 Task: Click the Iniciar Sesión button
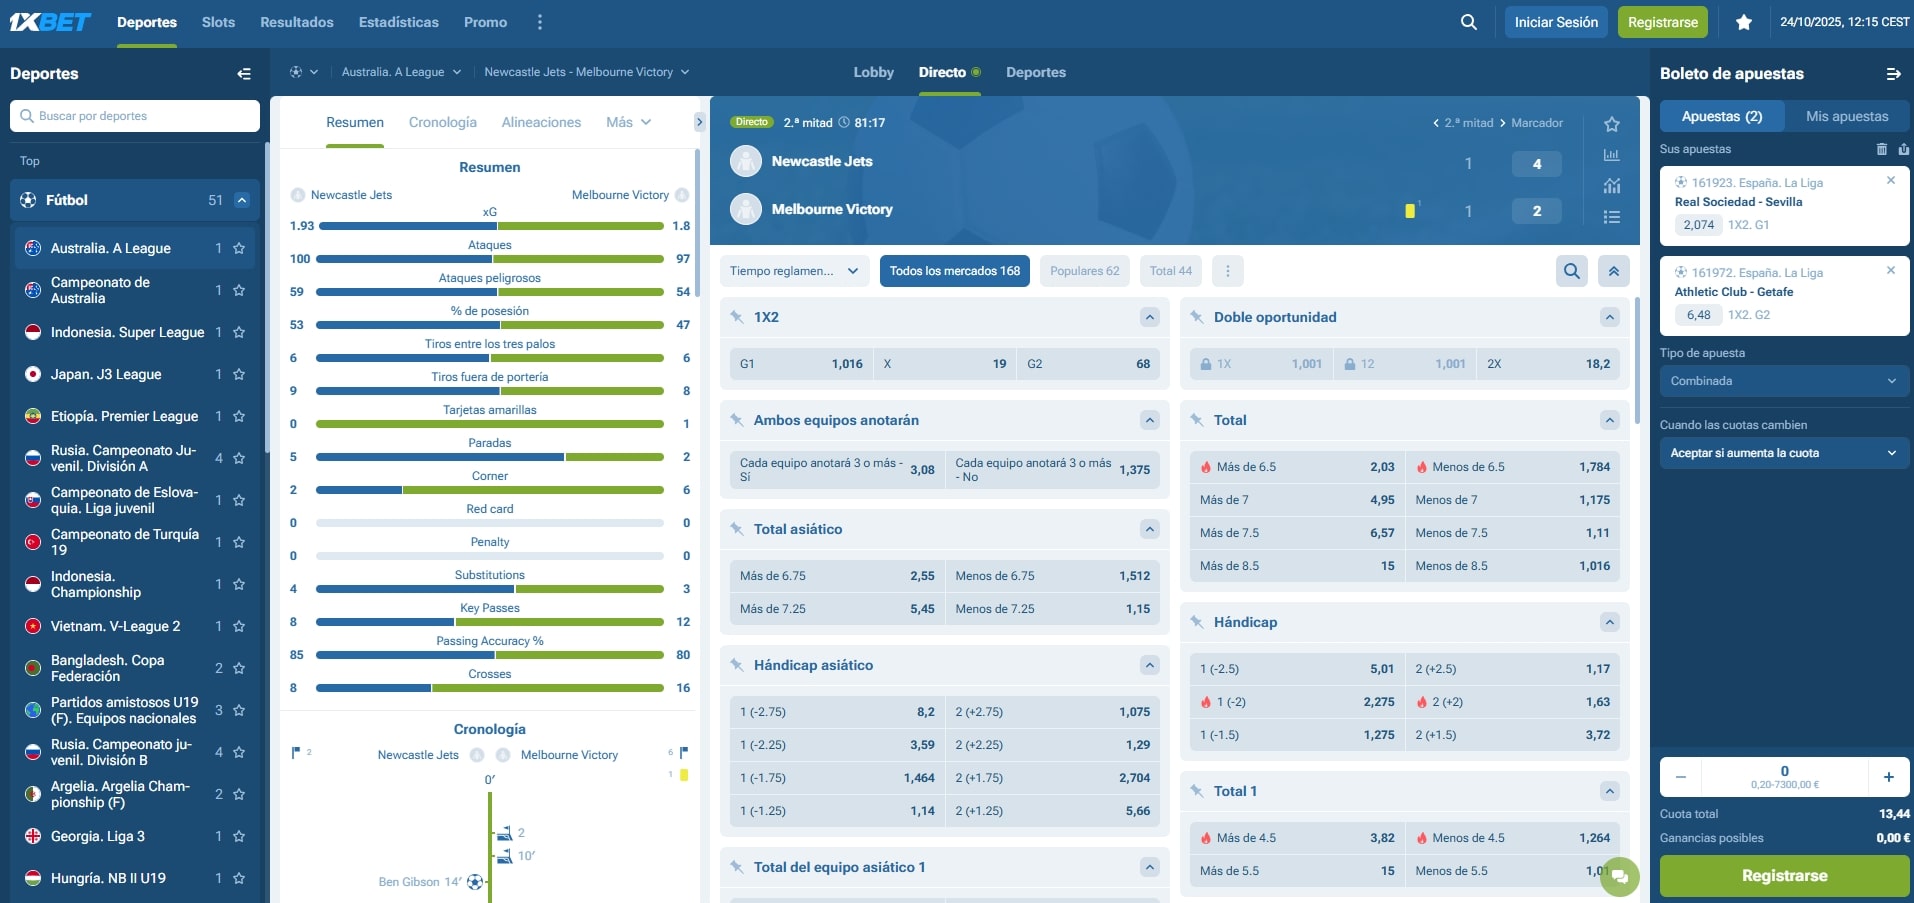pyautogui.click(x=1555, y=22)
